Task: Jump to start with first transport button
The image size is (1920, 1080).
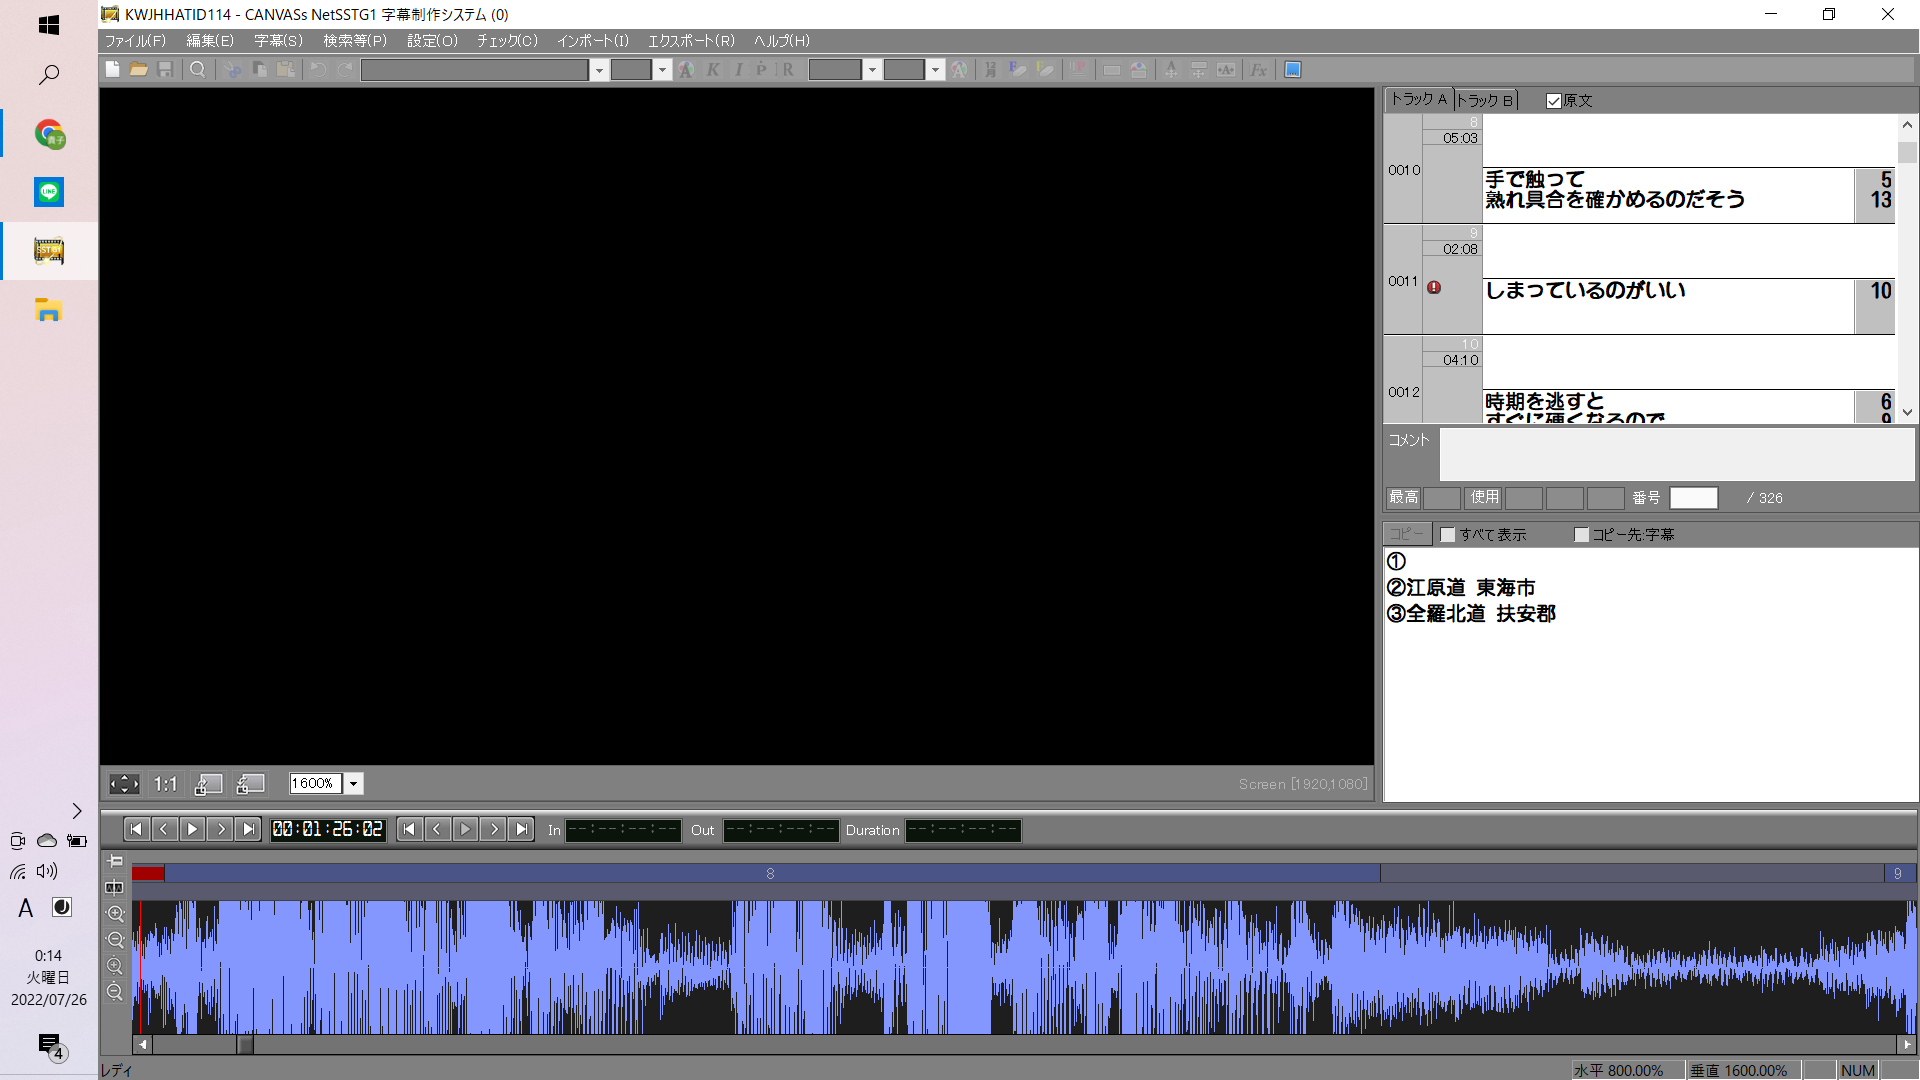Action: 136,829
